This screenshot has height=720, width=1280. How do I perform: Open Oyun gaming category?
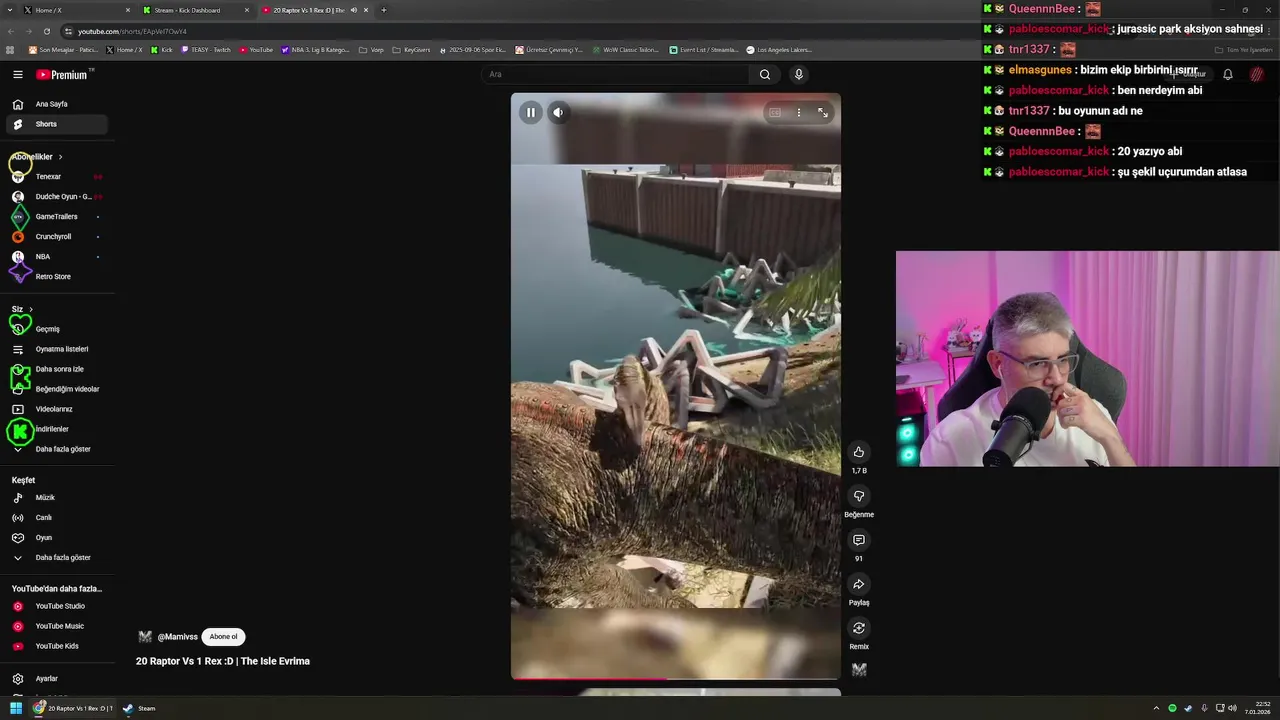(x=56, y=538)
